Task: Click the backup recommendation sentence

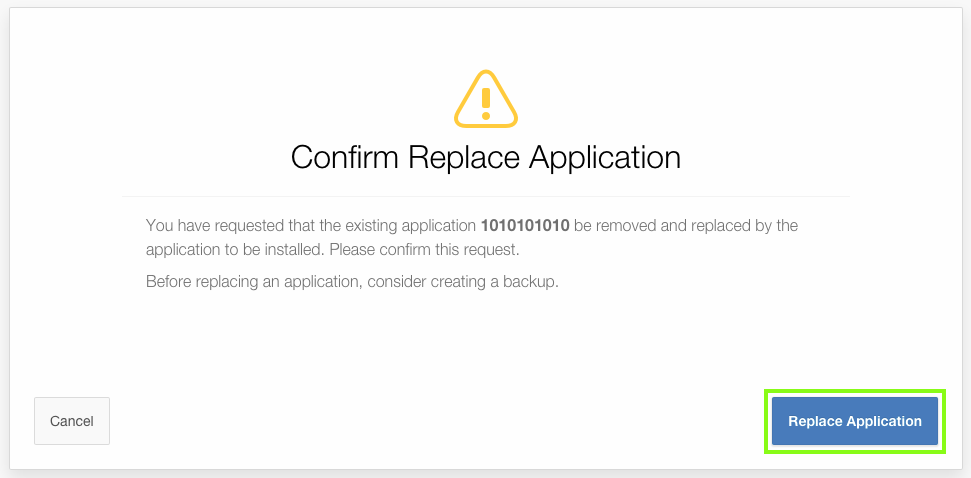Action: 351,281
